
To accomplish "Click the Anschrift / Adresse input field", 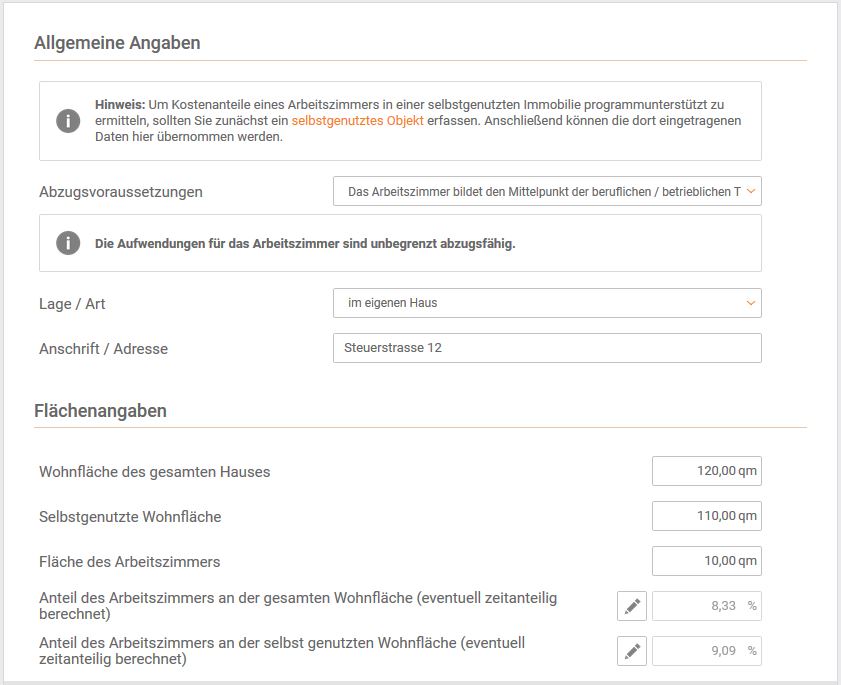I will tap(547, 348).
